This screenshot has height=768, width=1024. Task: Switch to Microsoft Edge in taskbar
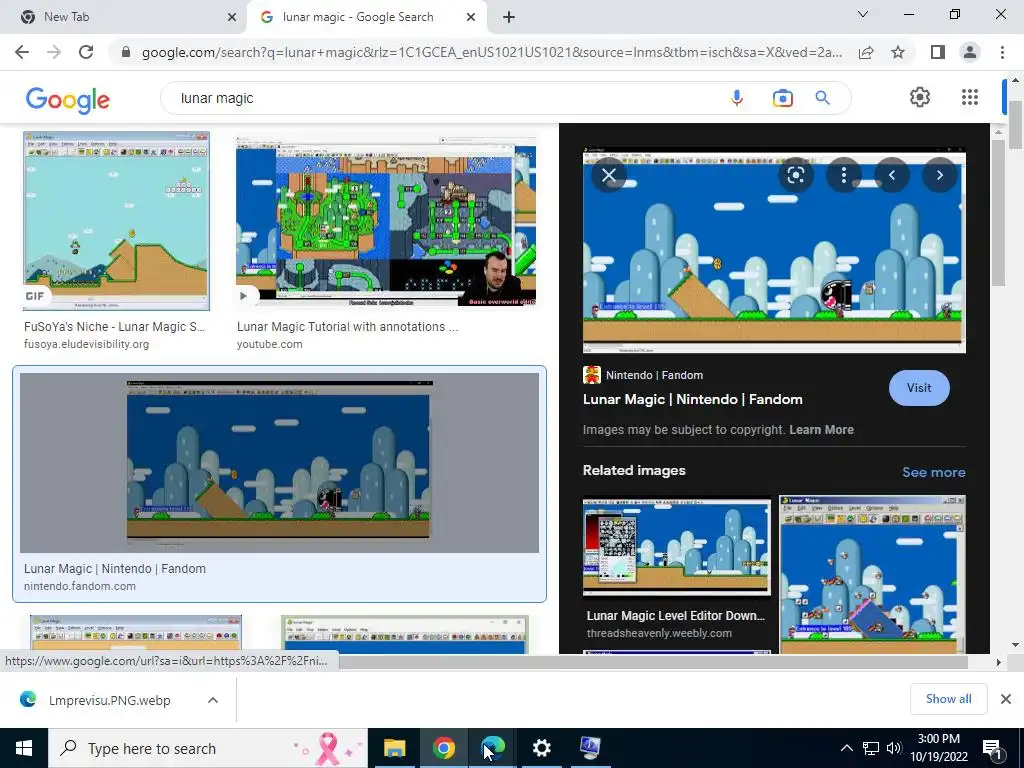point(492,748)
